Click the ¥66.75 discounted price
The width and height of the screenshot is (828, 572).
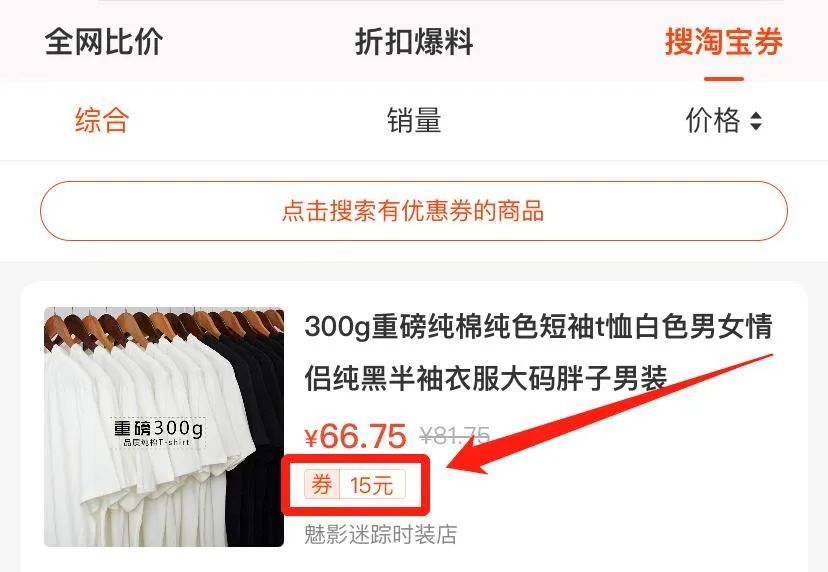pyautogui.click(x=355, y=436)
